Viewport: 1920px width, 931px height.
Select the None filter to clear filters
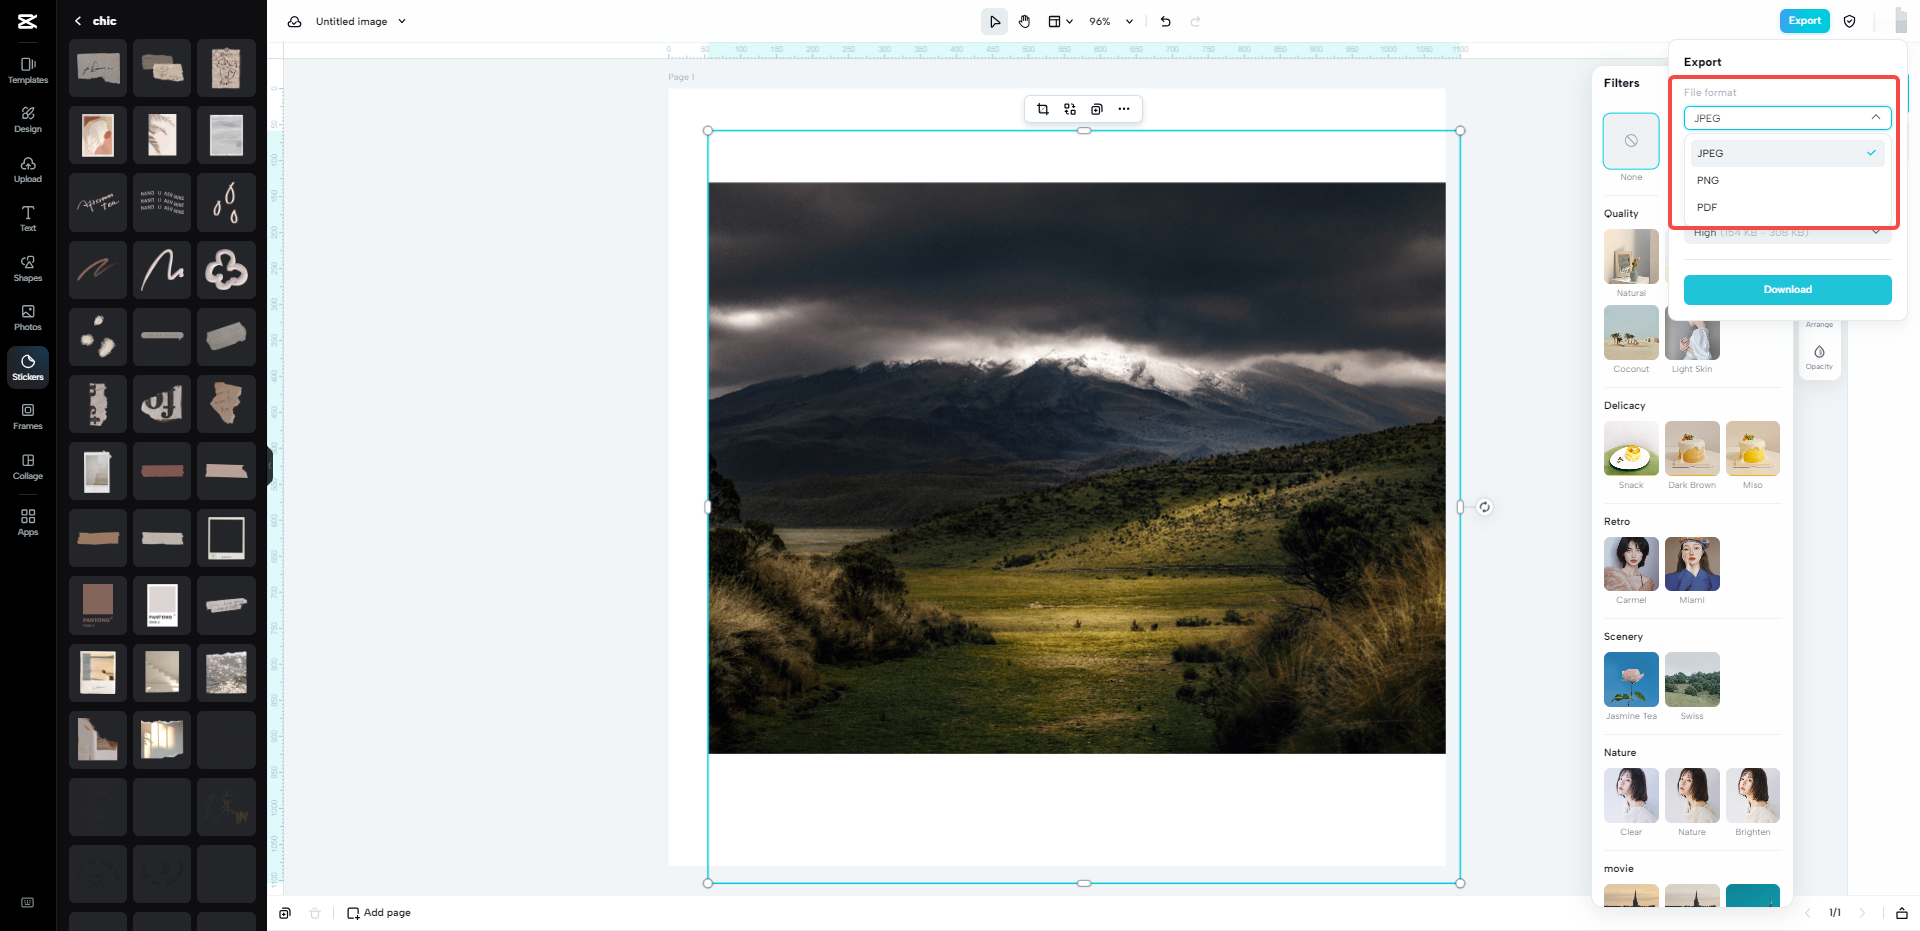coord(1630,141)
